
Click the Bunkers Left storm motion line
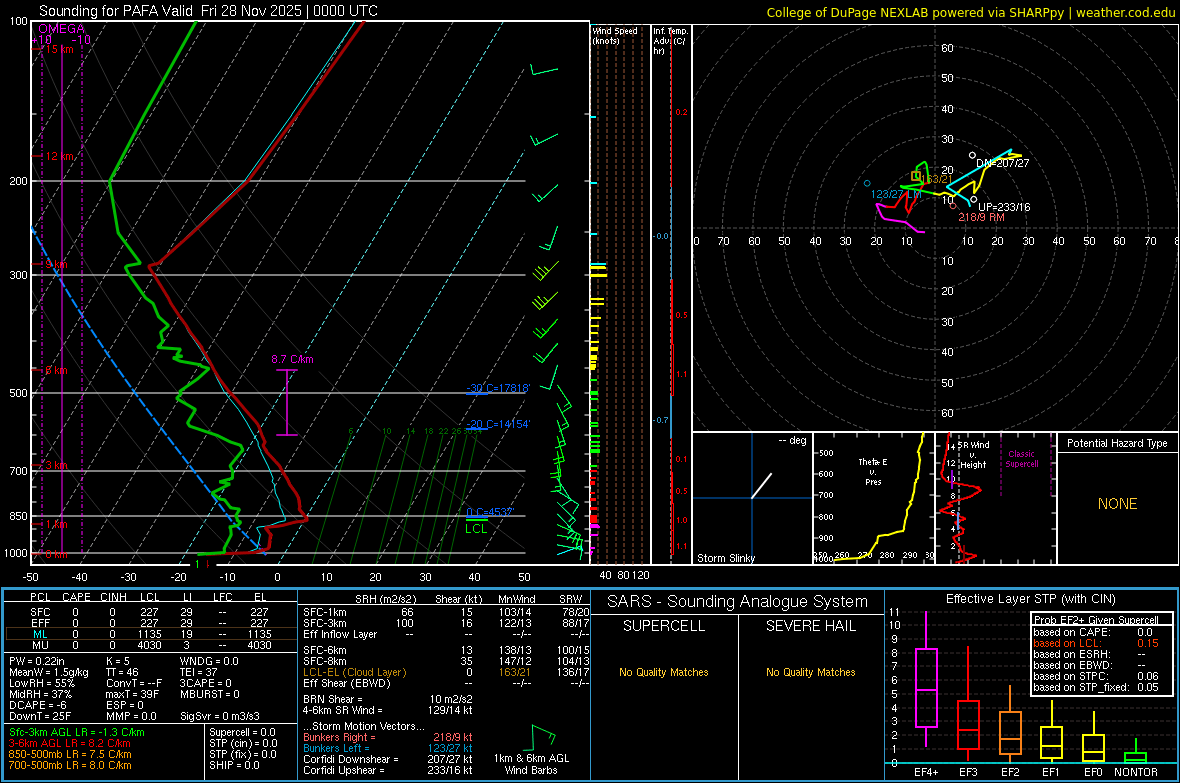pos(388,748)
